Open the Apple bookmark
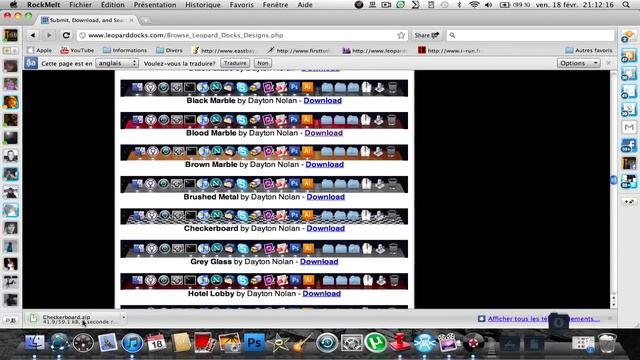This screenshot has width=640, height=360. 40,50
